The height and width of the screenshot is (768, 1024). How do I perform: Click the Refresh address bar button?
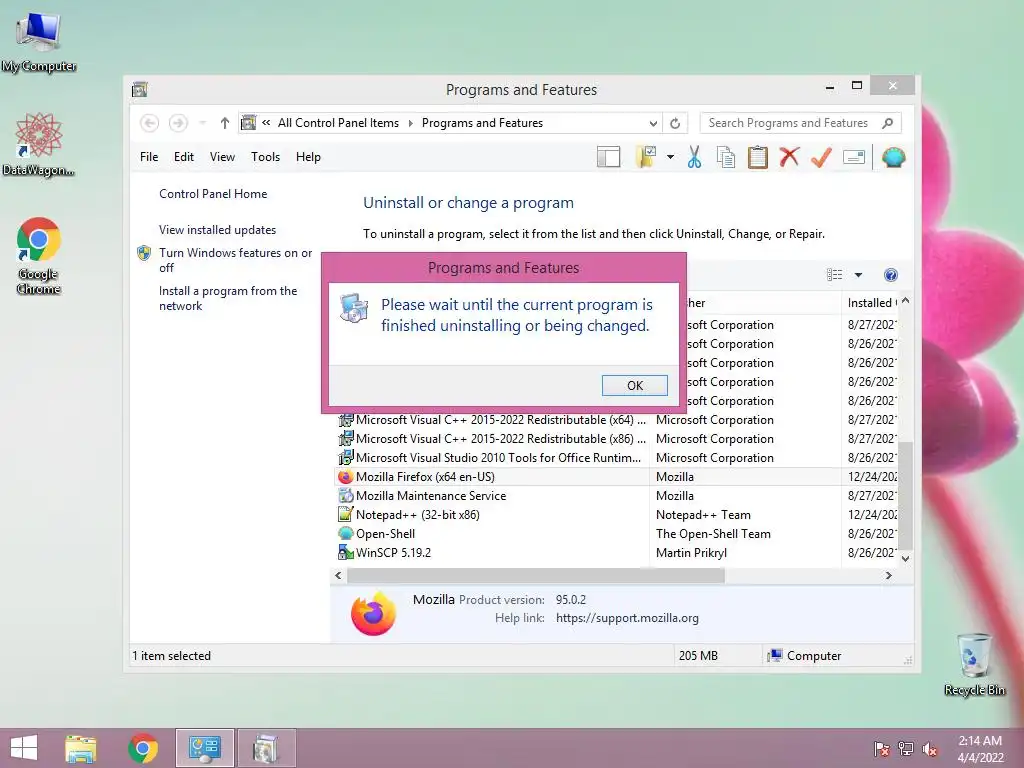(x=675, y=123)
